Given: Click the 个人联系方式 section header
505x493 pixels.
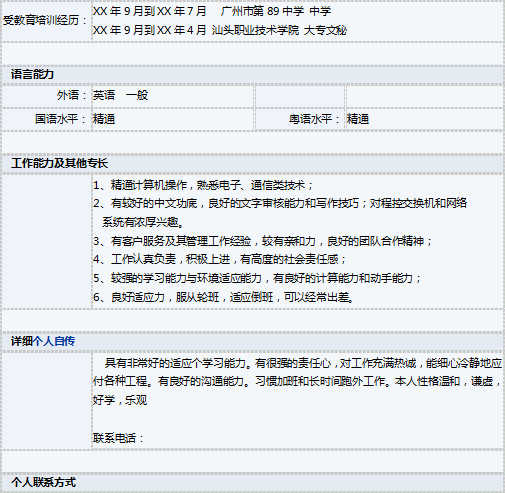Looking at the screenshot, I should 43,482.
